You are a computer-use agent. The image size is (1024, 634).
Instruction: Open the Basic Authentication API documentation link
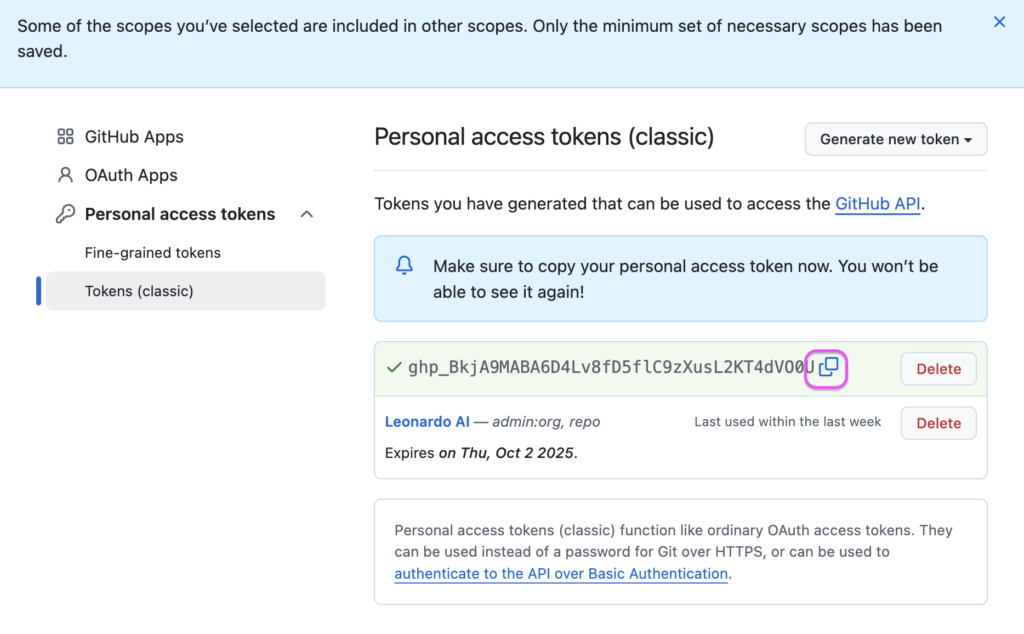pos(561,573)
